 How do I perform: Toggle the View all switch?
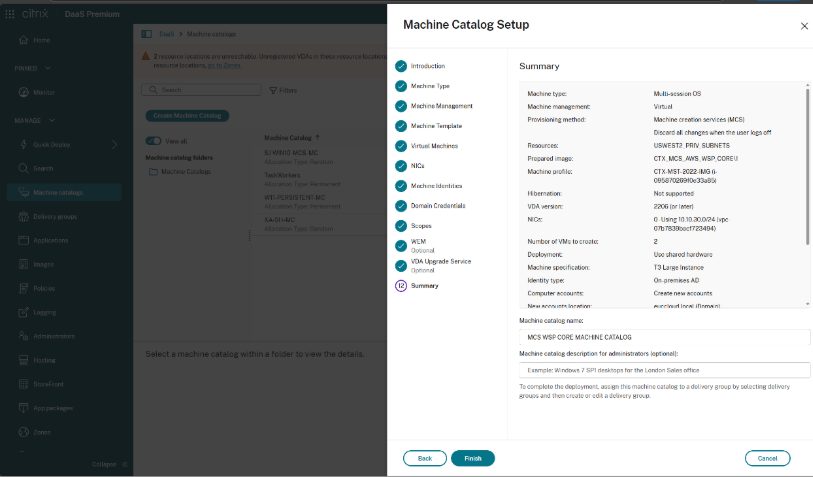pos(153,141)
